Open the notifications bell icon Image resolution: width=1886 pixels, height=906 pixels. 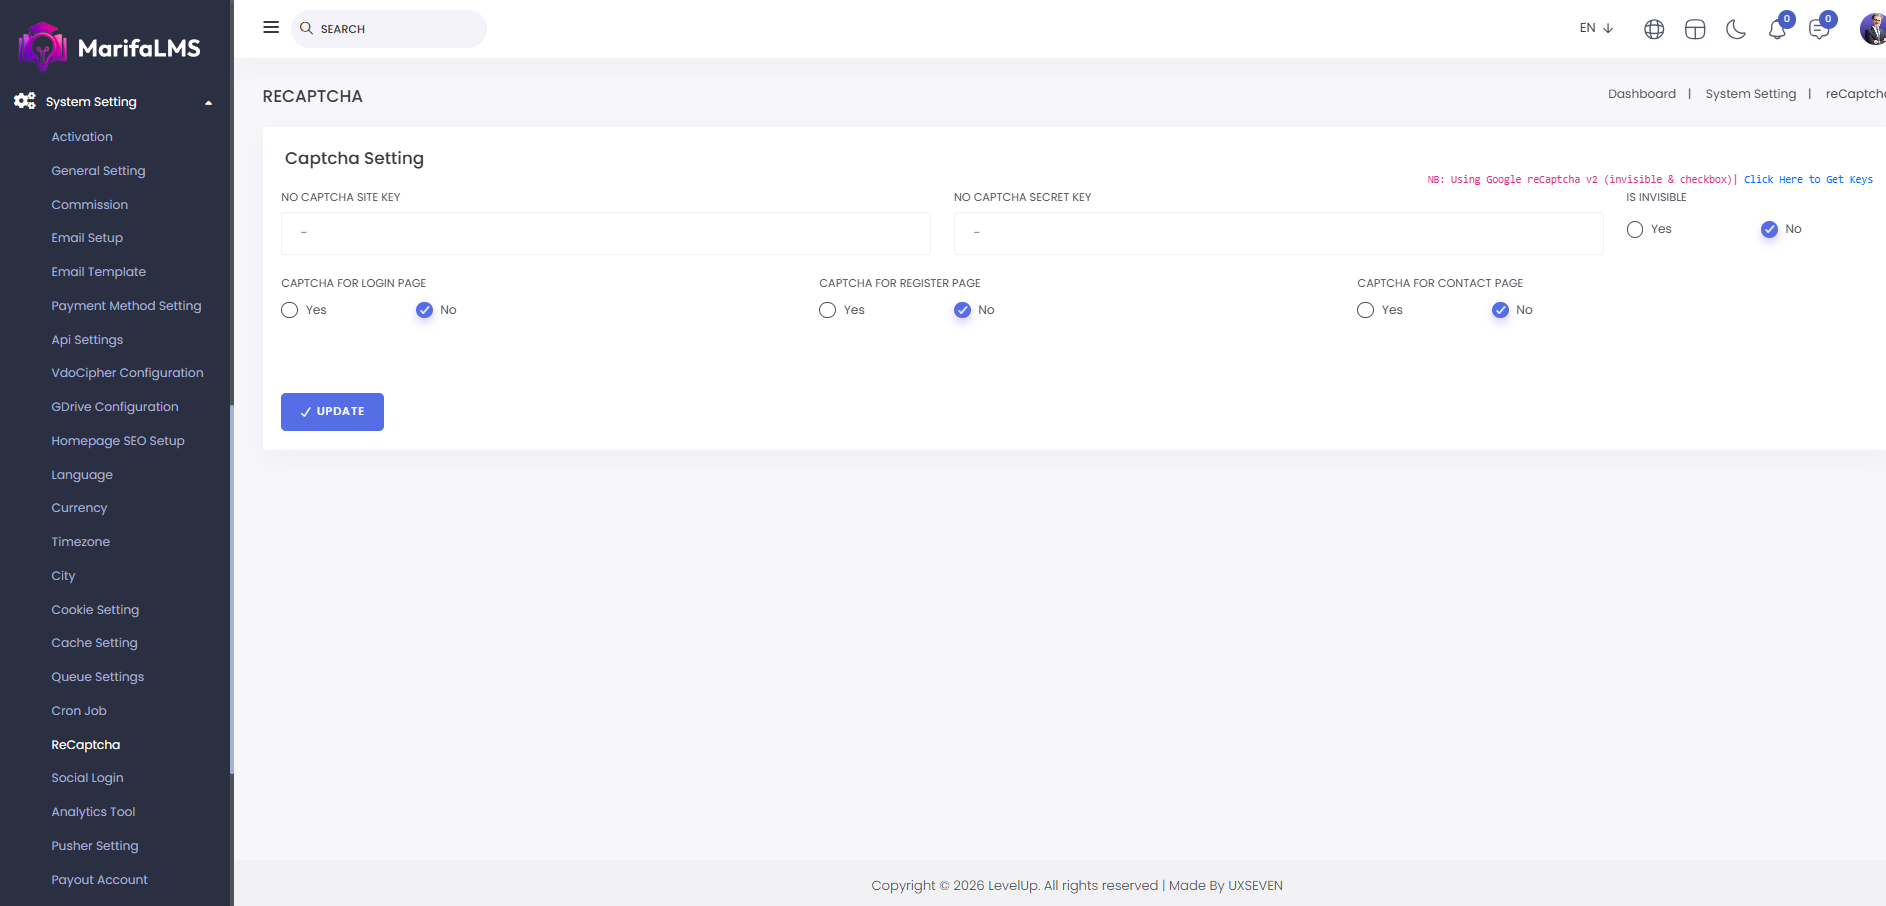point(1777,30)
